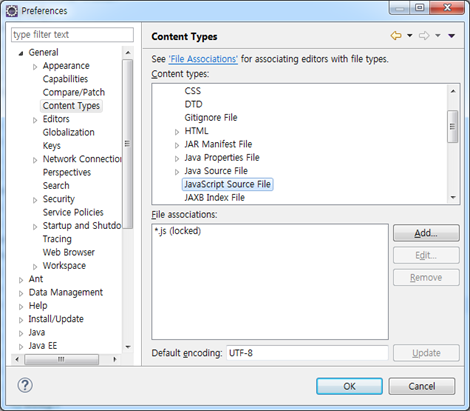Select the Globalization preference page
The image size is (470, 411).
pyautogui.click(x=68, y=132)
